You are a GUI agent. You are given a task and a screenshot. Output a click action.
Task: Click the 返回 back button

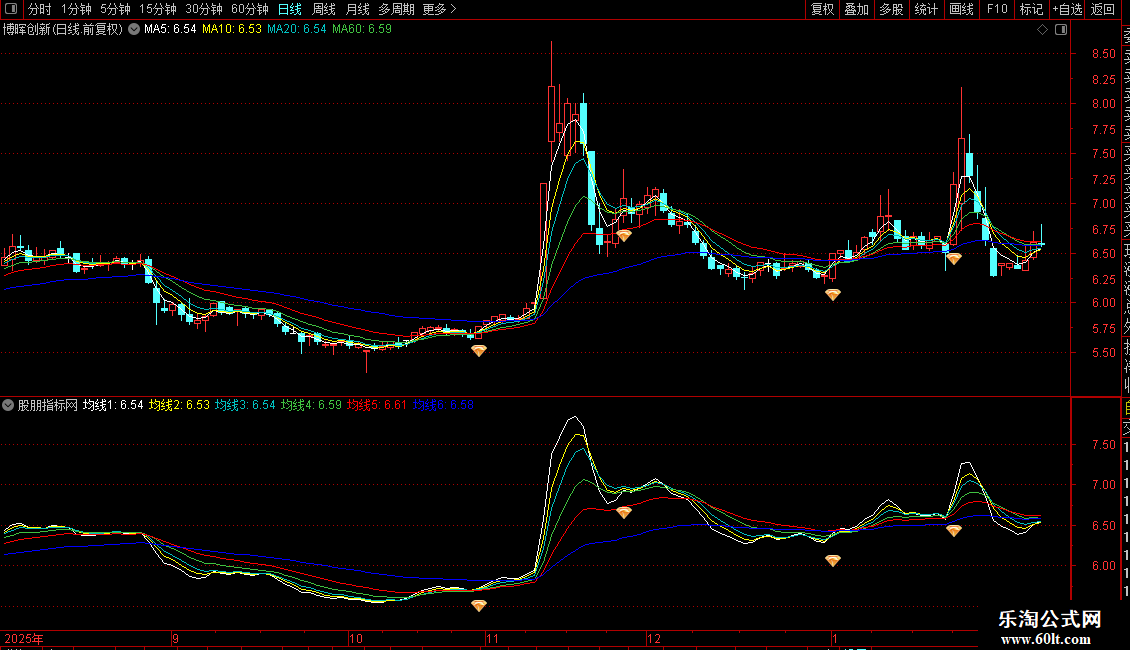[1103, 9]
